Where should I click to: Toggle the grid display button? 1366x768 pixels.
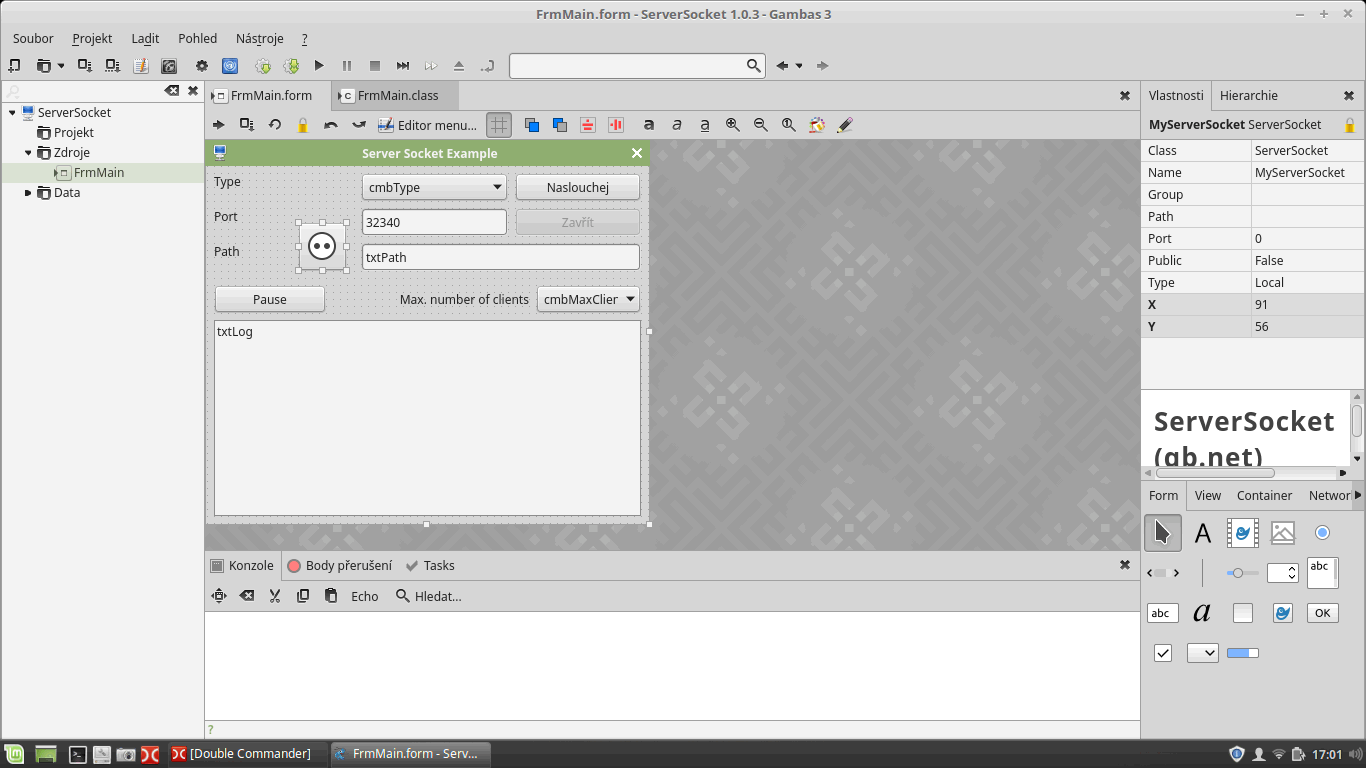pos(498,125)
